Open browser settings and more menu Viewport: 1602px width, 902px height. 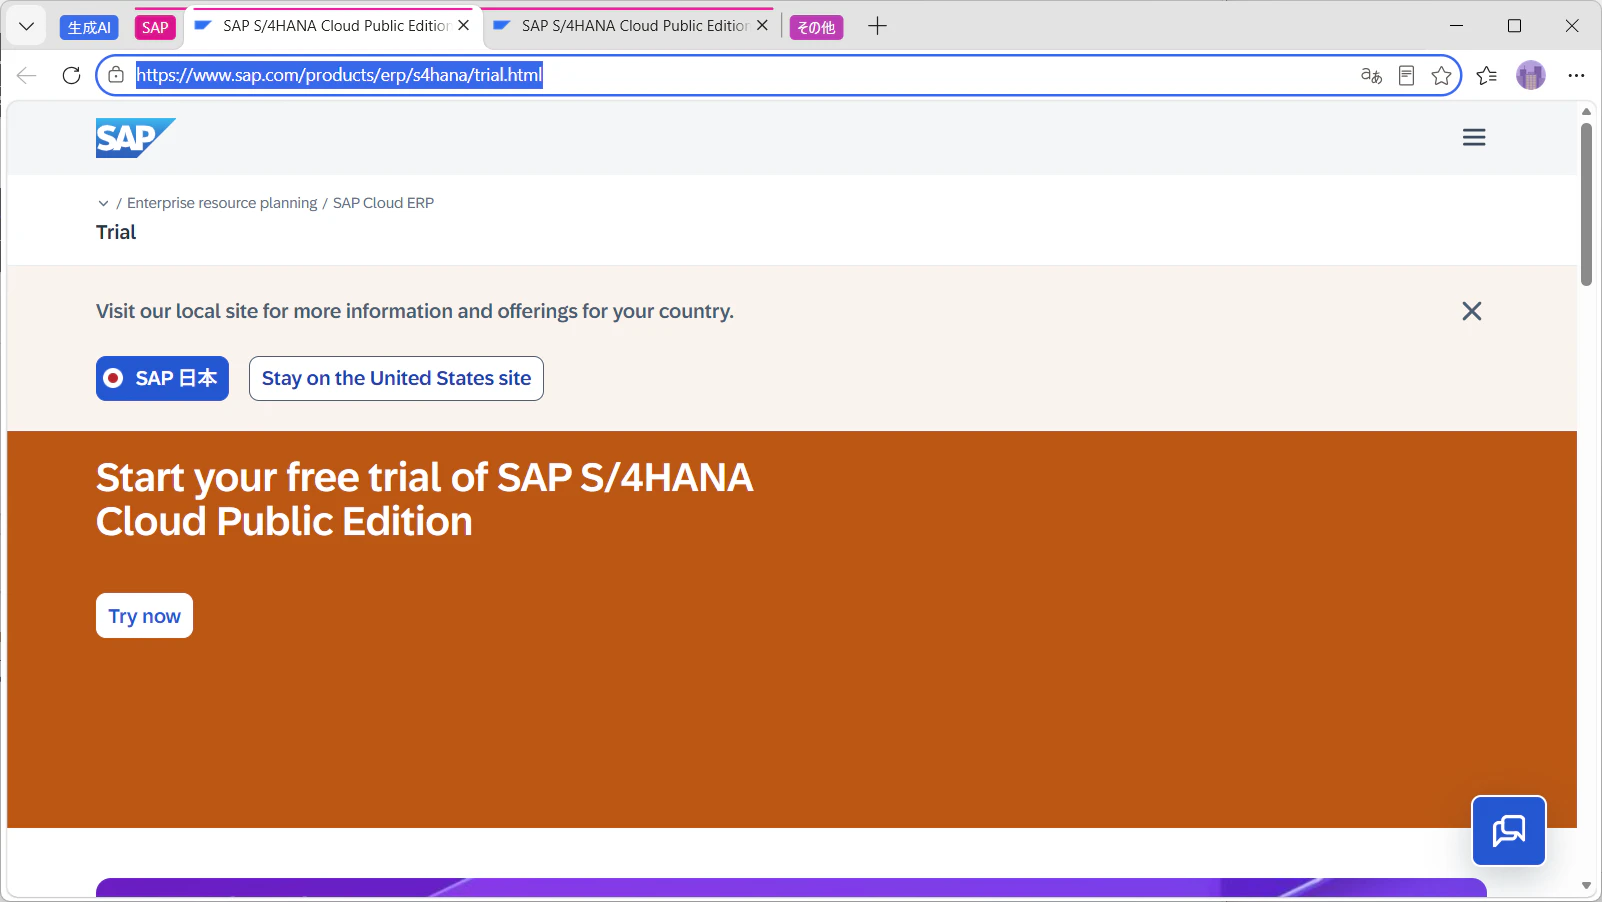pos(1576,75)
